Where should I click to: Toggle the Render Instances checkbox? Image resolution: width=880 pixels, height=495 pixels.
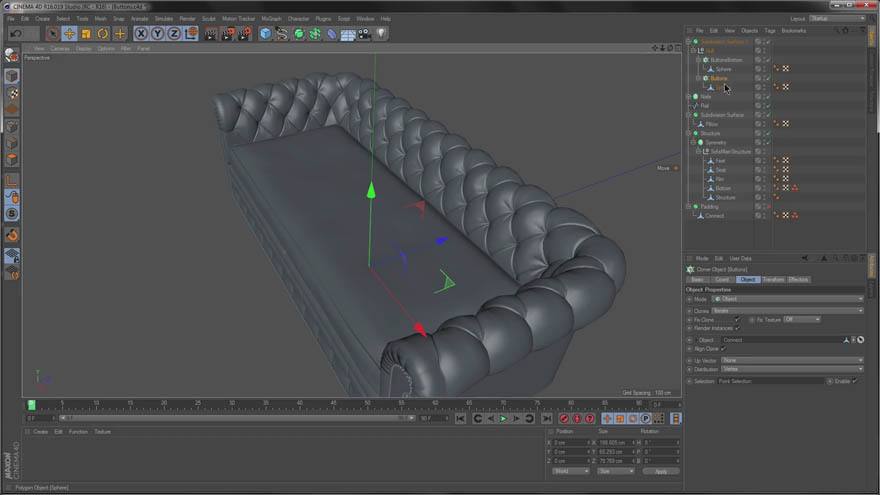(x=737, y=328)
